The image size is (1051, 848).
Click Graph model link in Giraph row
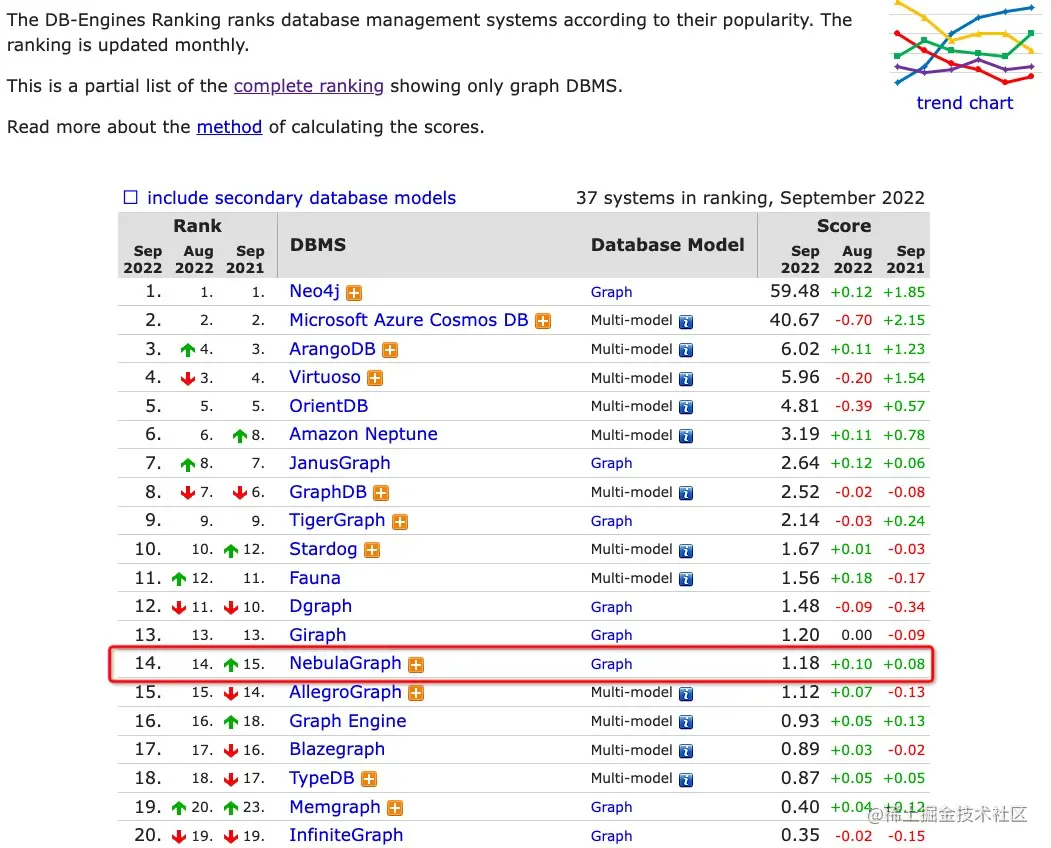(611, 635)
